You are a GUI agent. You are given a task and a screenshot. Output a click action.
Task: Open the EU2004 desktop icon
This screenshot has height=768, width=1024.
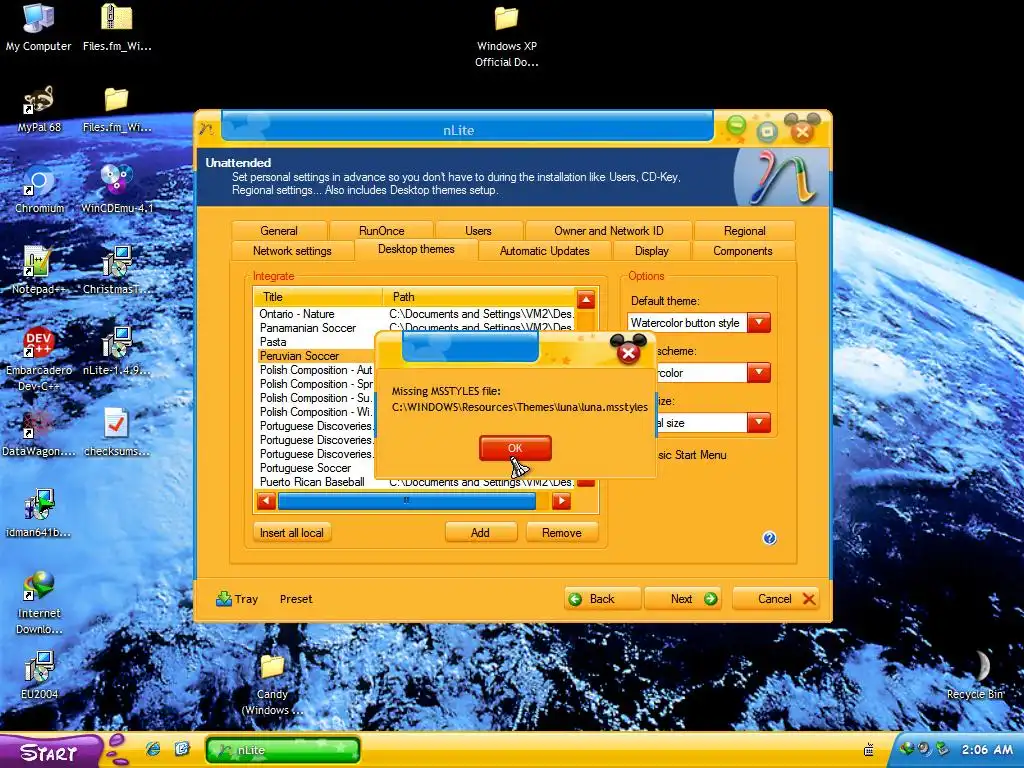pos(39,675)
